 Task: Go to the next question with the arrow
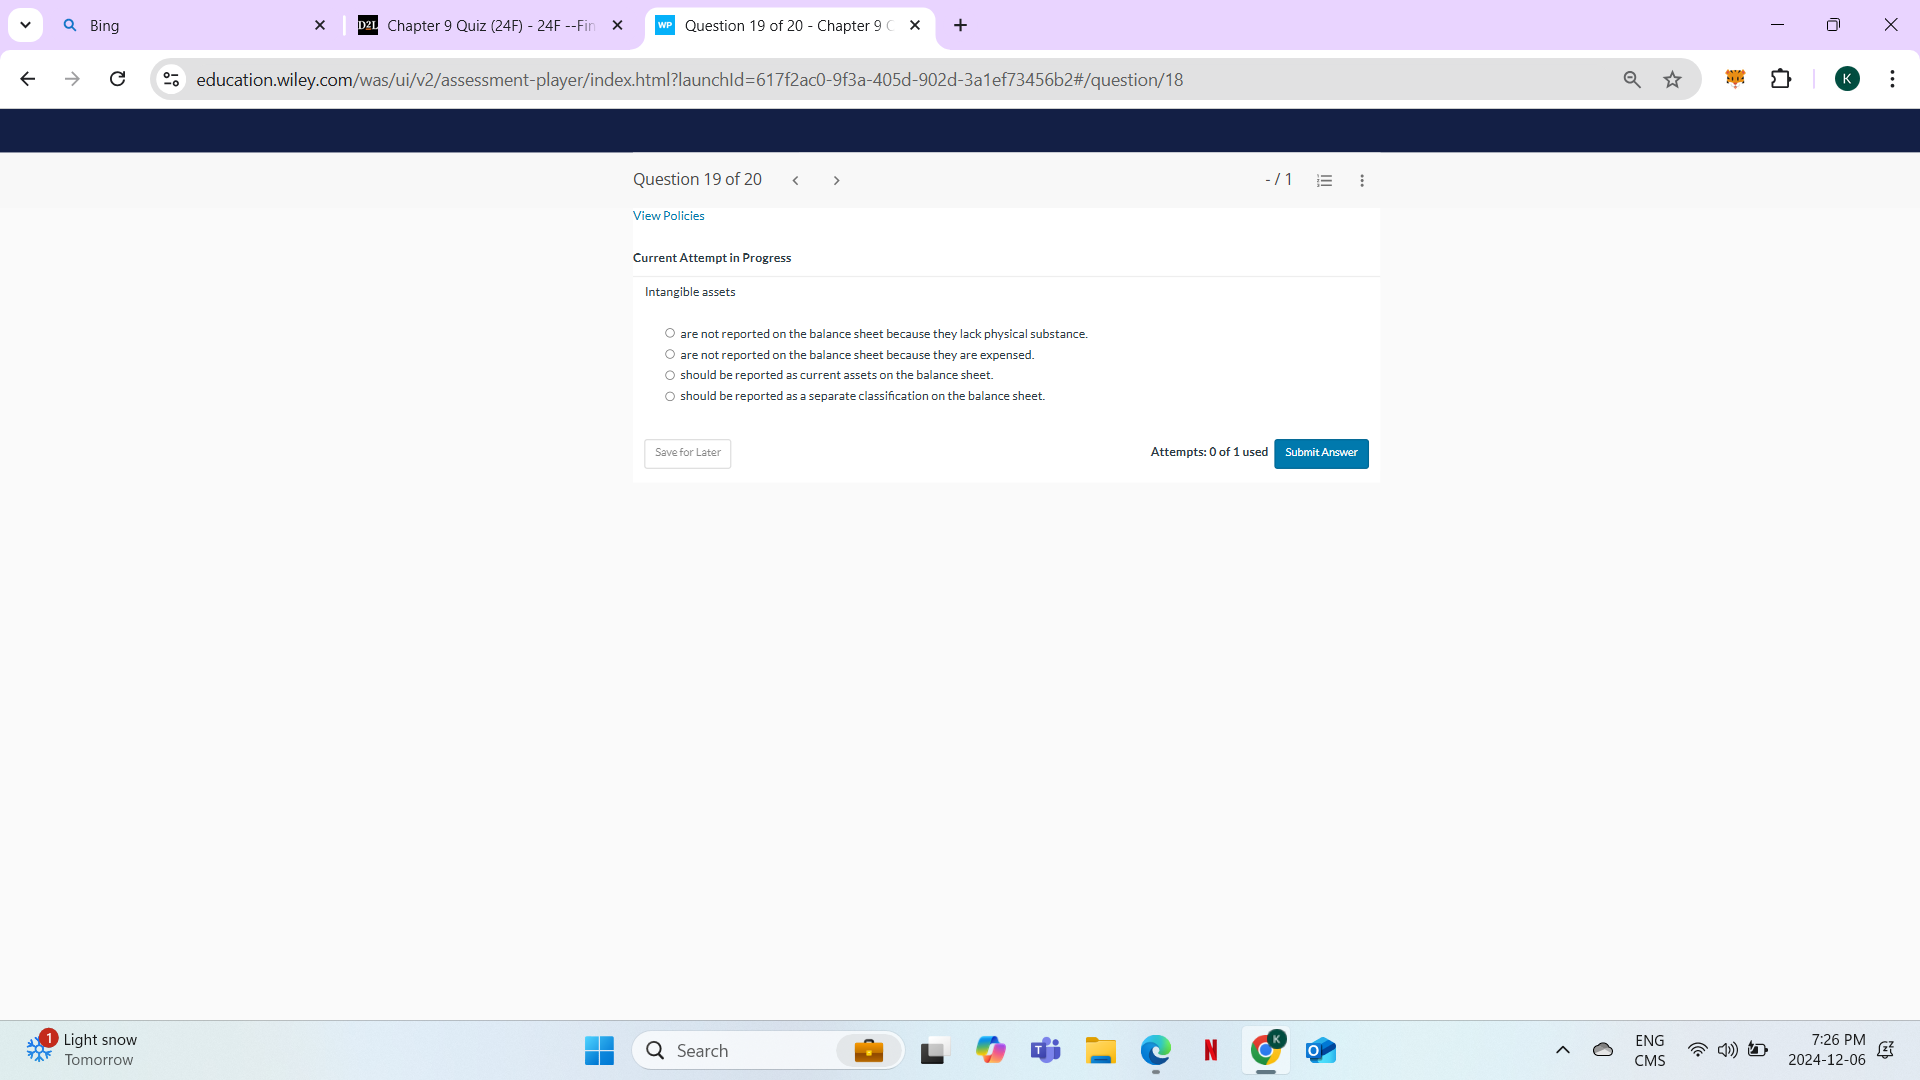(836, 180)
